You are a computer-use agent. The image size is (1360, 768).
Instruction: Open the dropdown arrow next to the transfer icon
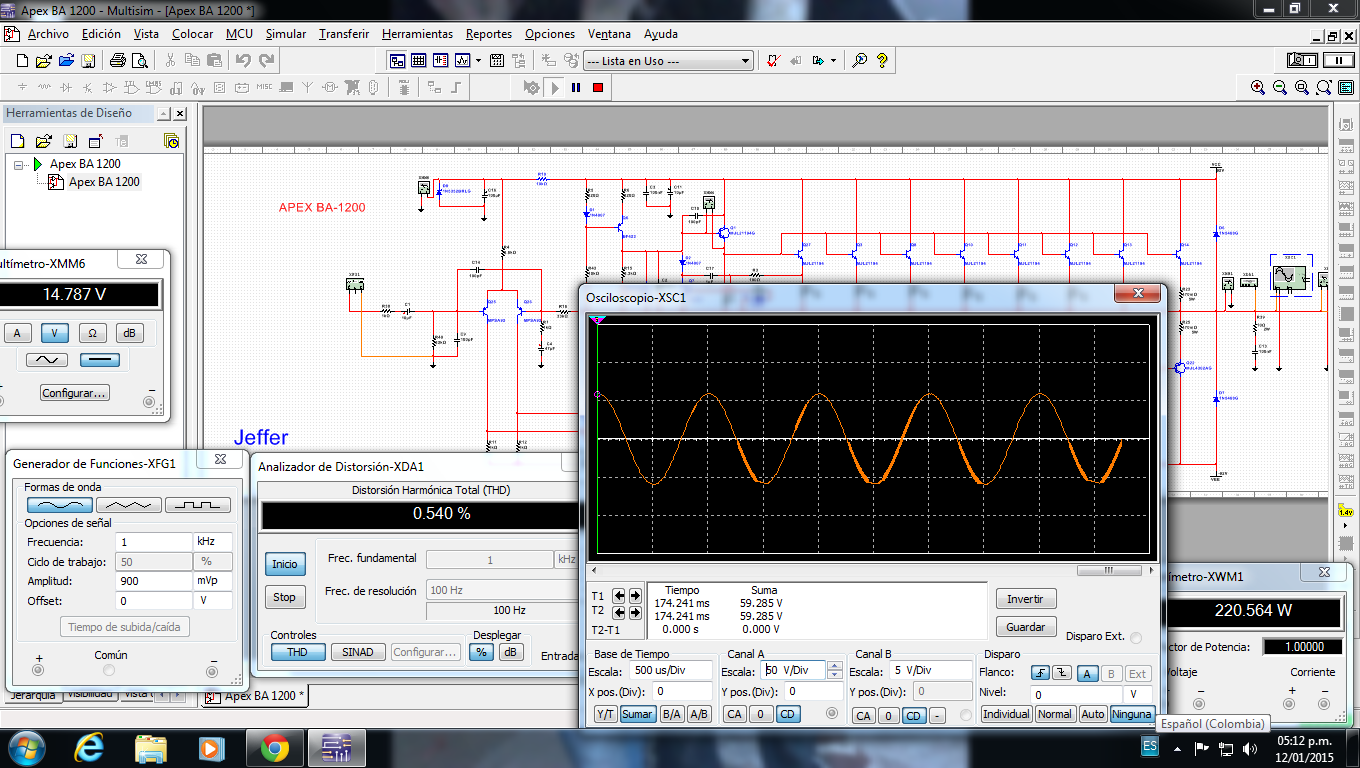[833, 60]
